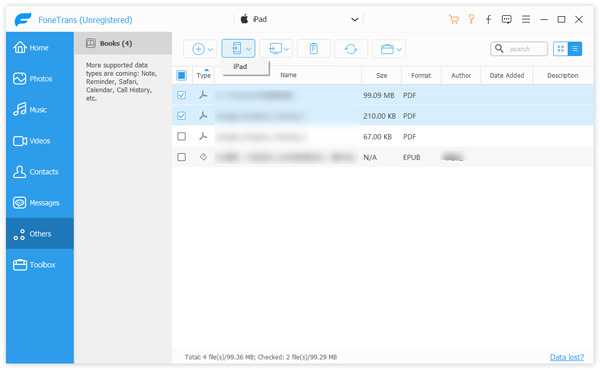Open the Data lost? link
Image resolution: width=600 pixels, height=370 pixels.
(567, 357)
